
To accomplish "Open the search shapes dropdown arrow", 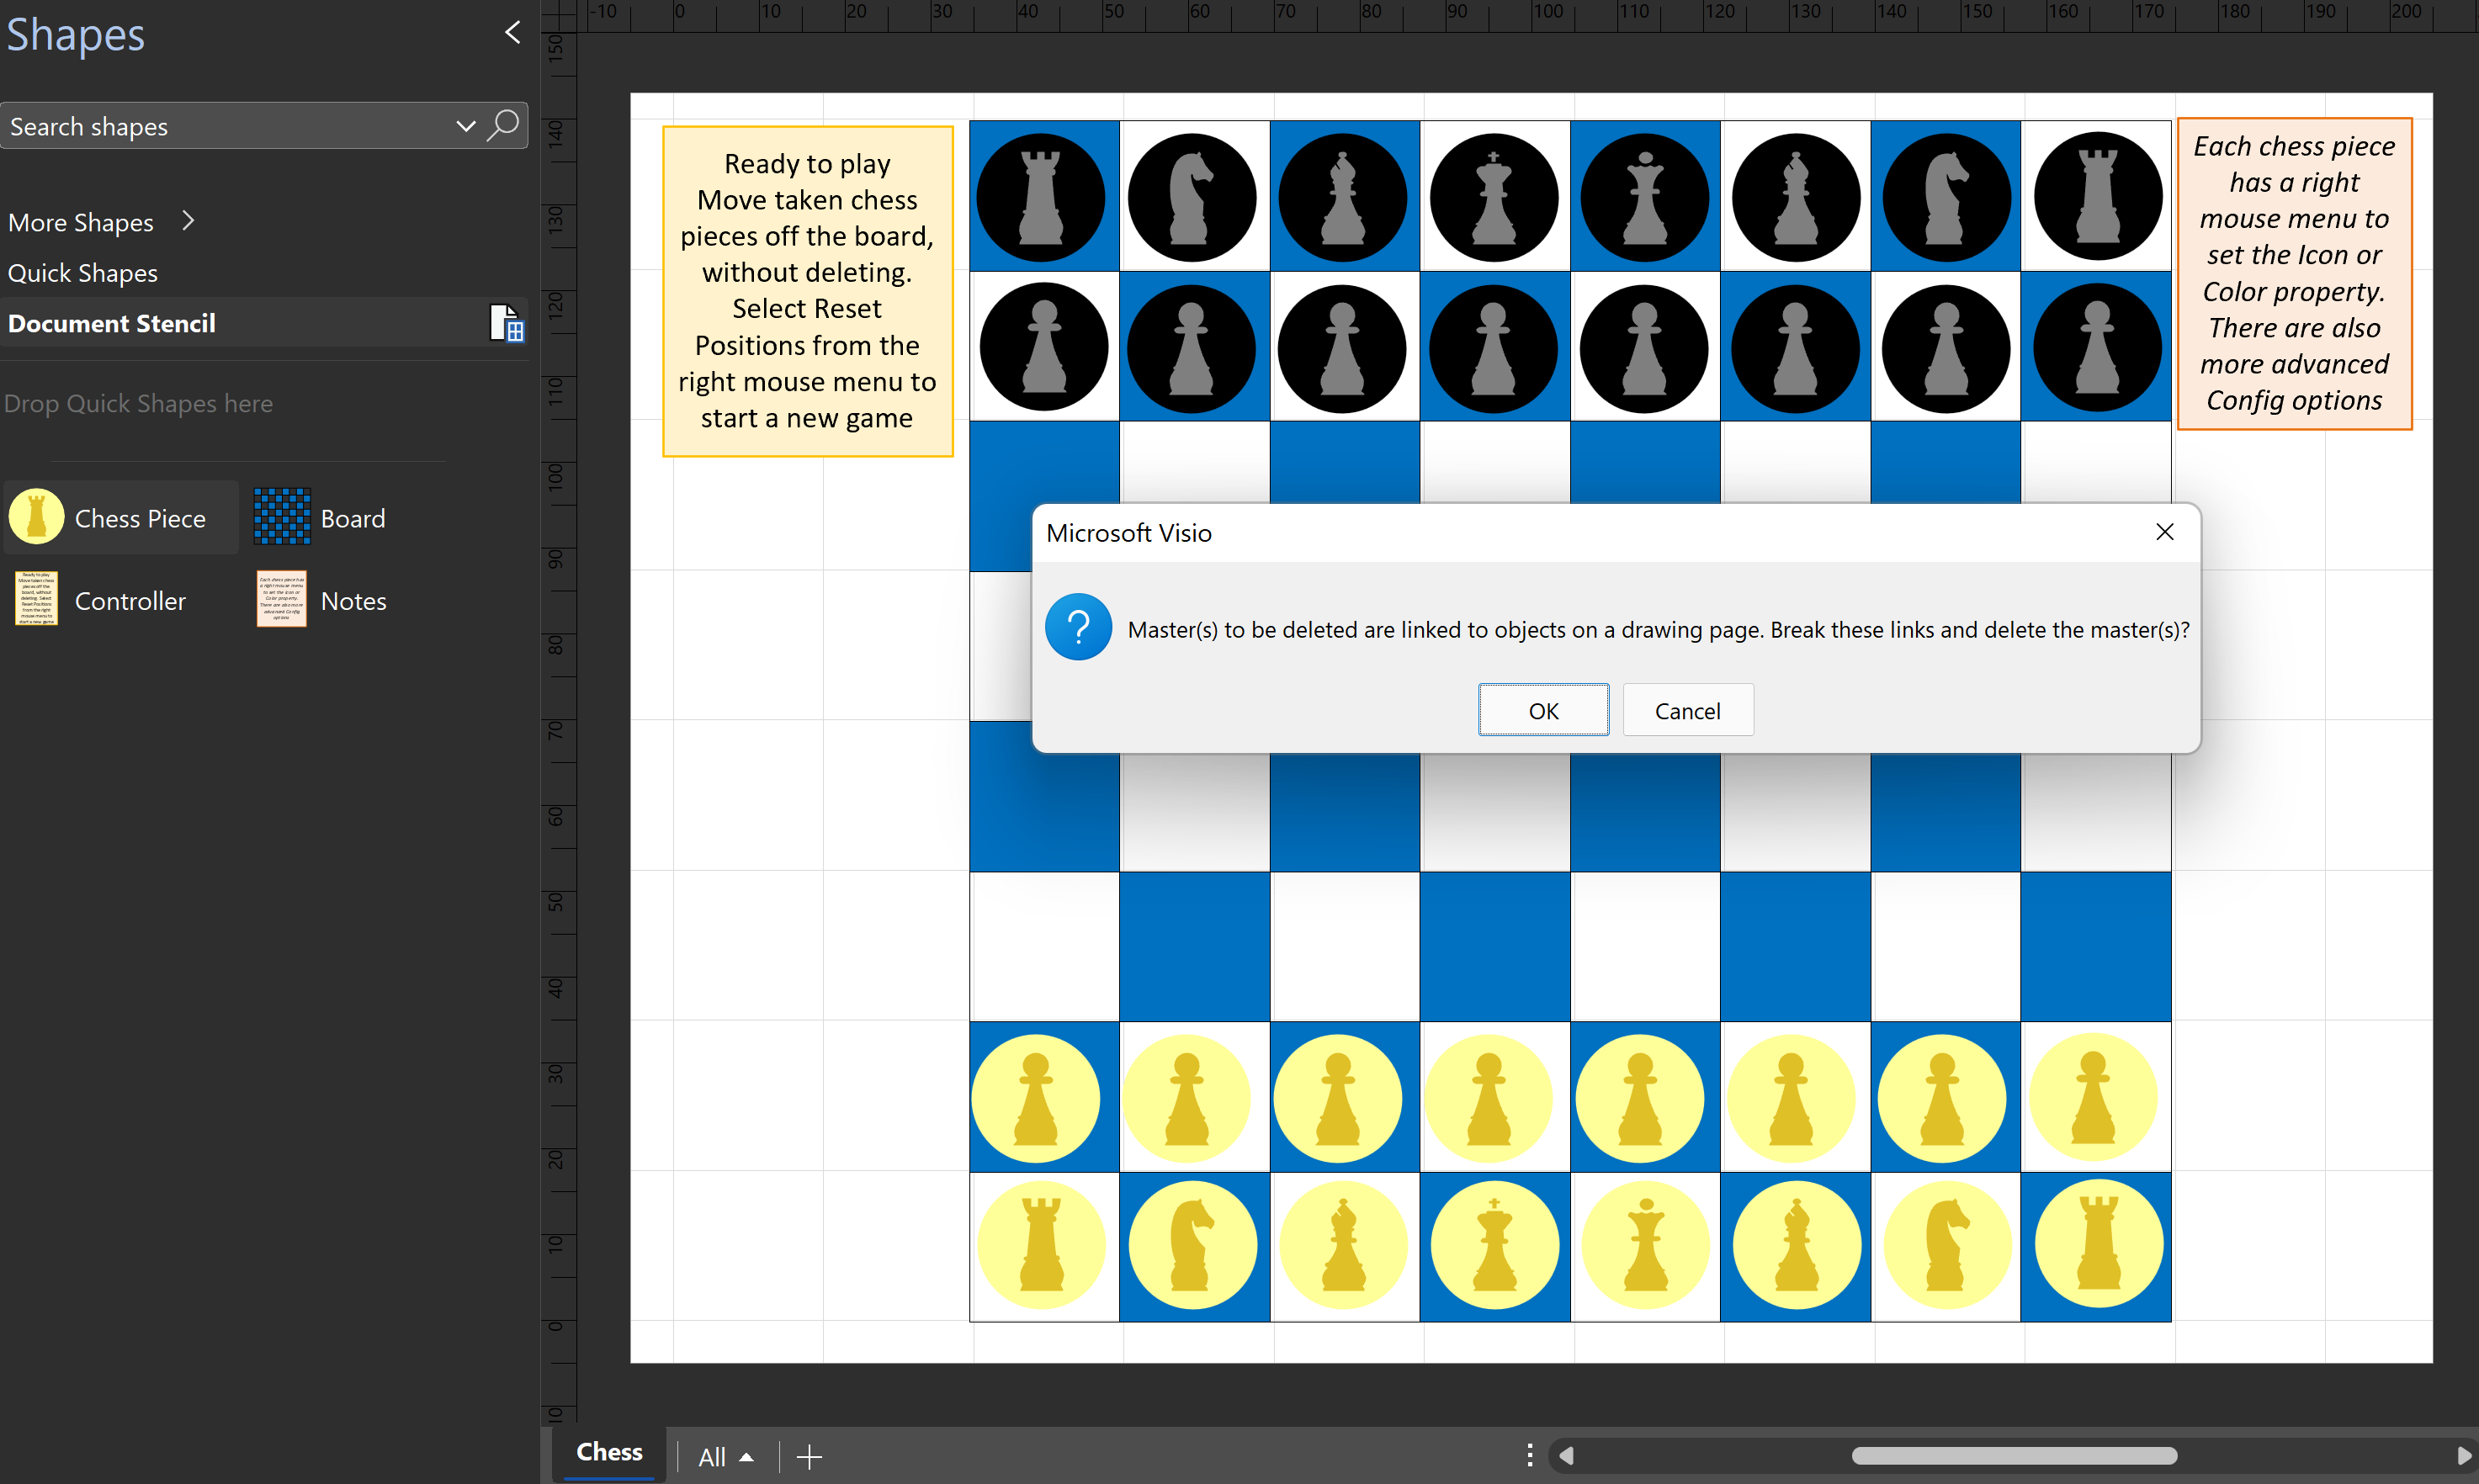I will [465, 126].
